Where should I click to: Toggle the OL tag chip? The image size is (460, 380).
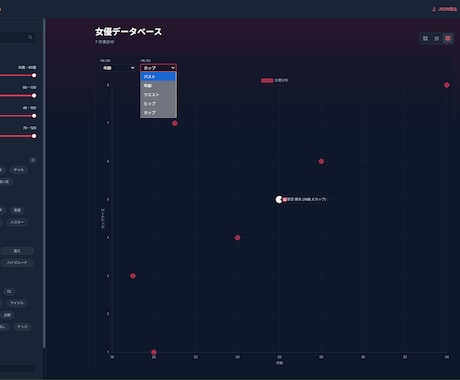pyautogui.click(x=9, y=291)
